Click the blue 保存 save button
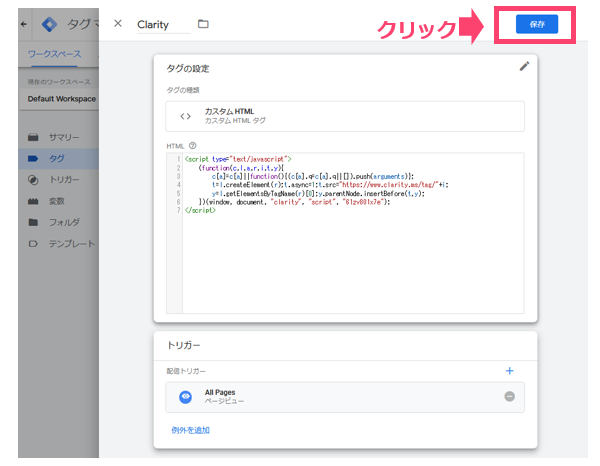The image size is (600, 466). [536, 24]
